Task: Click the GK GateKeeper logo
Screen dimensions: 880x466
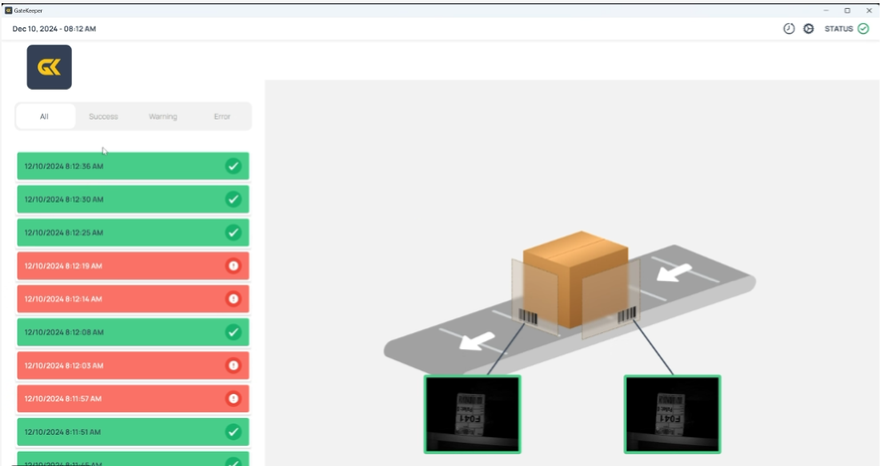Action: tap(49, 67)
